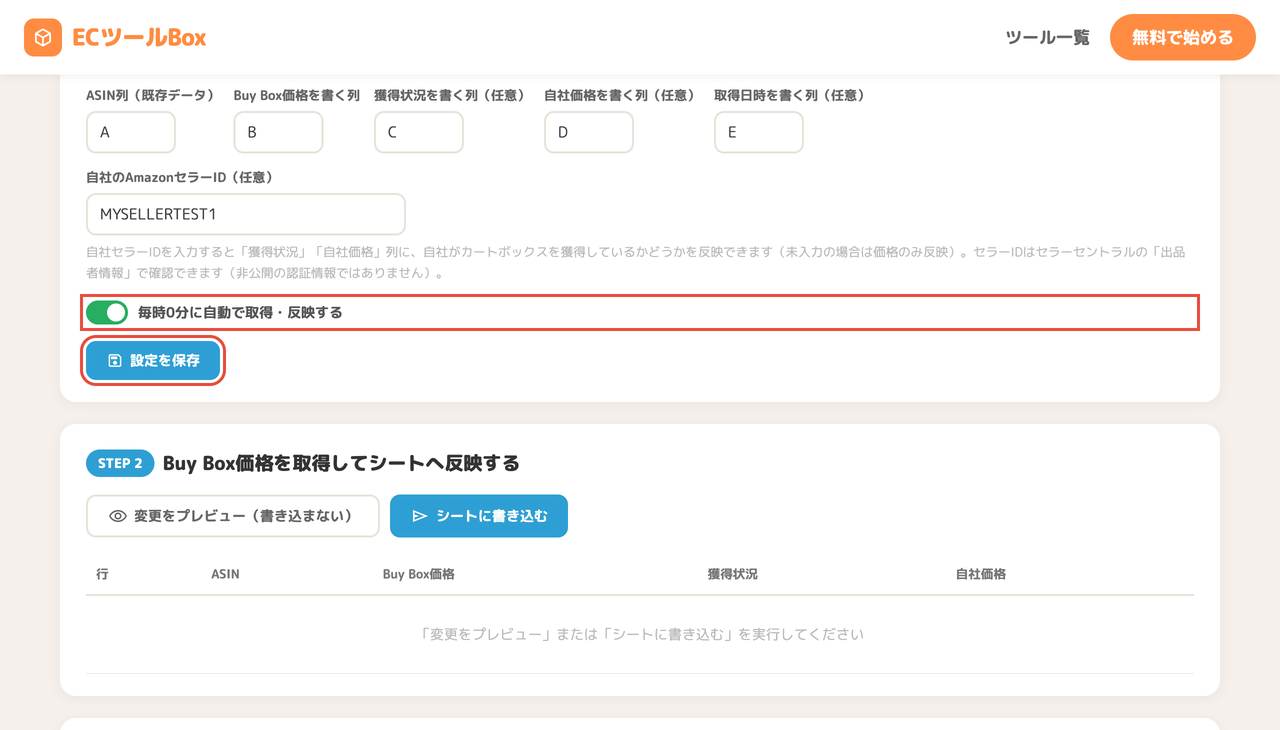Click the seller ID help description text
The height and width of the screenshot is (730, 1280).
[636, 262]
